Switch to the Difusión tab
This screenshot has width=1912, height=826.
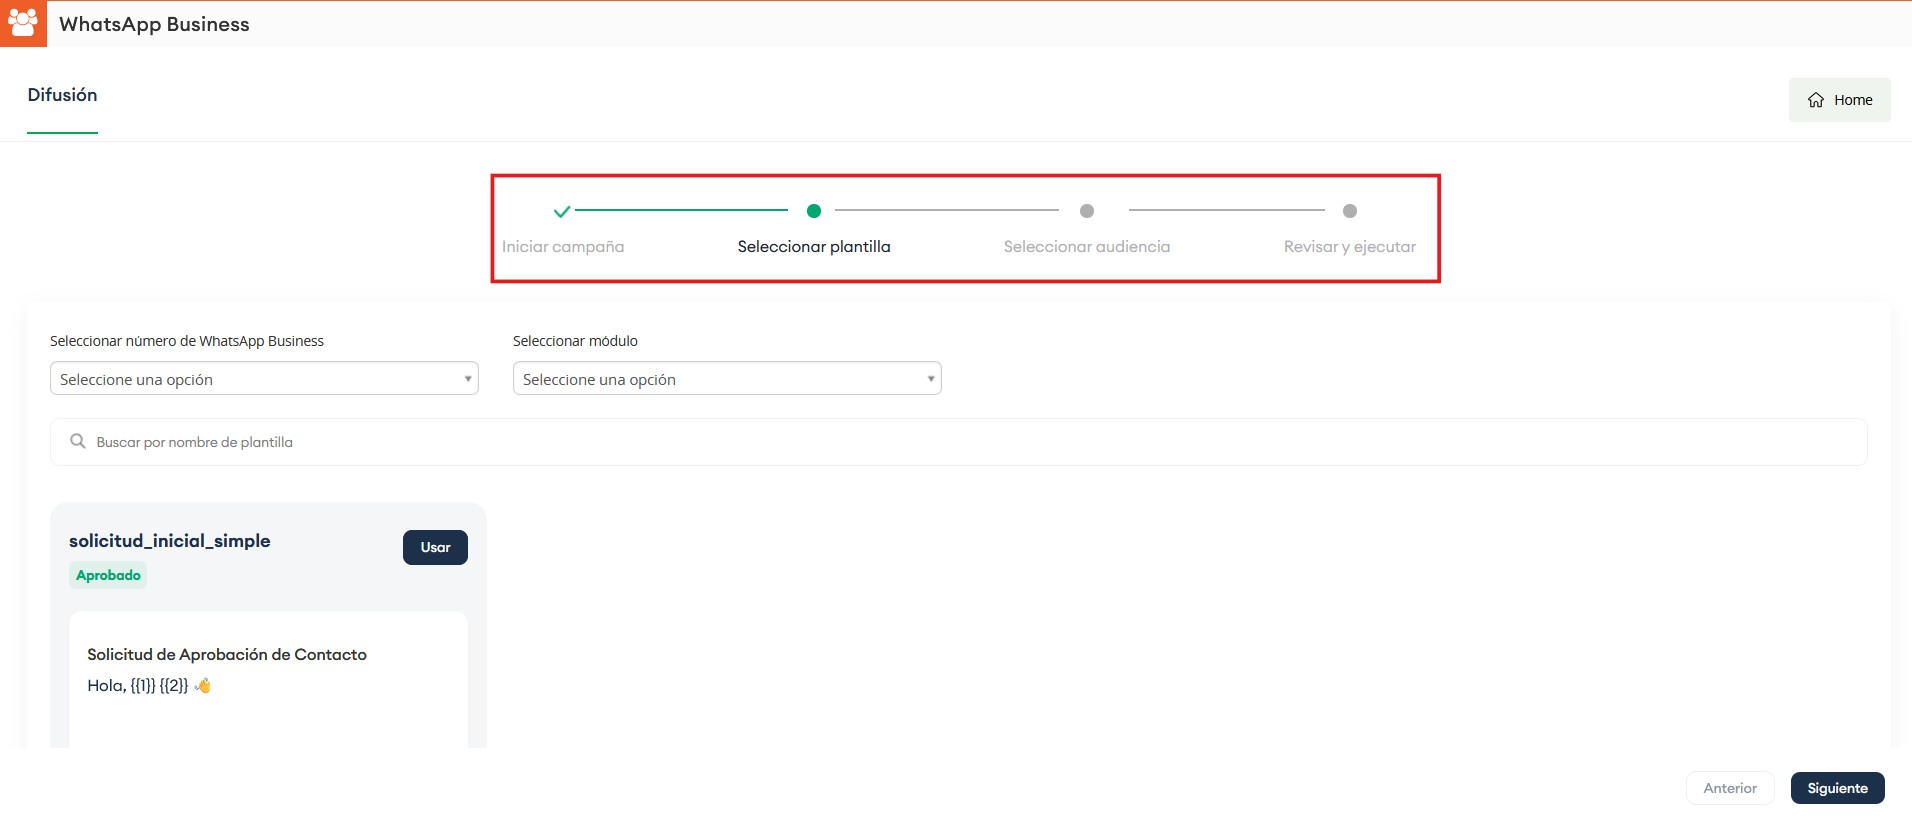tap(62, 95)
